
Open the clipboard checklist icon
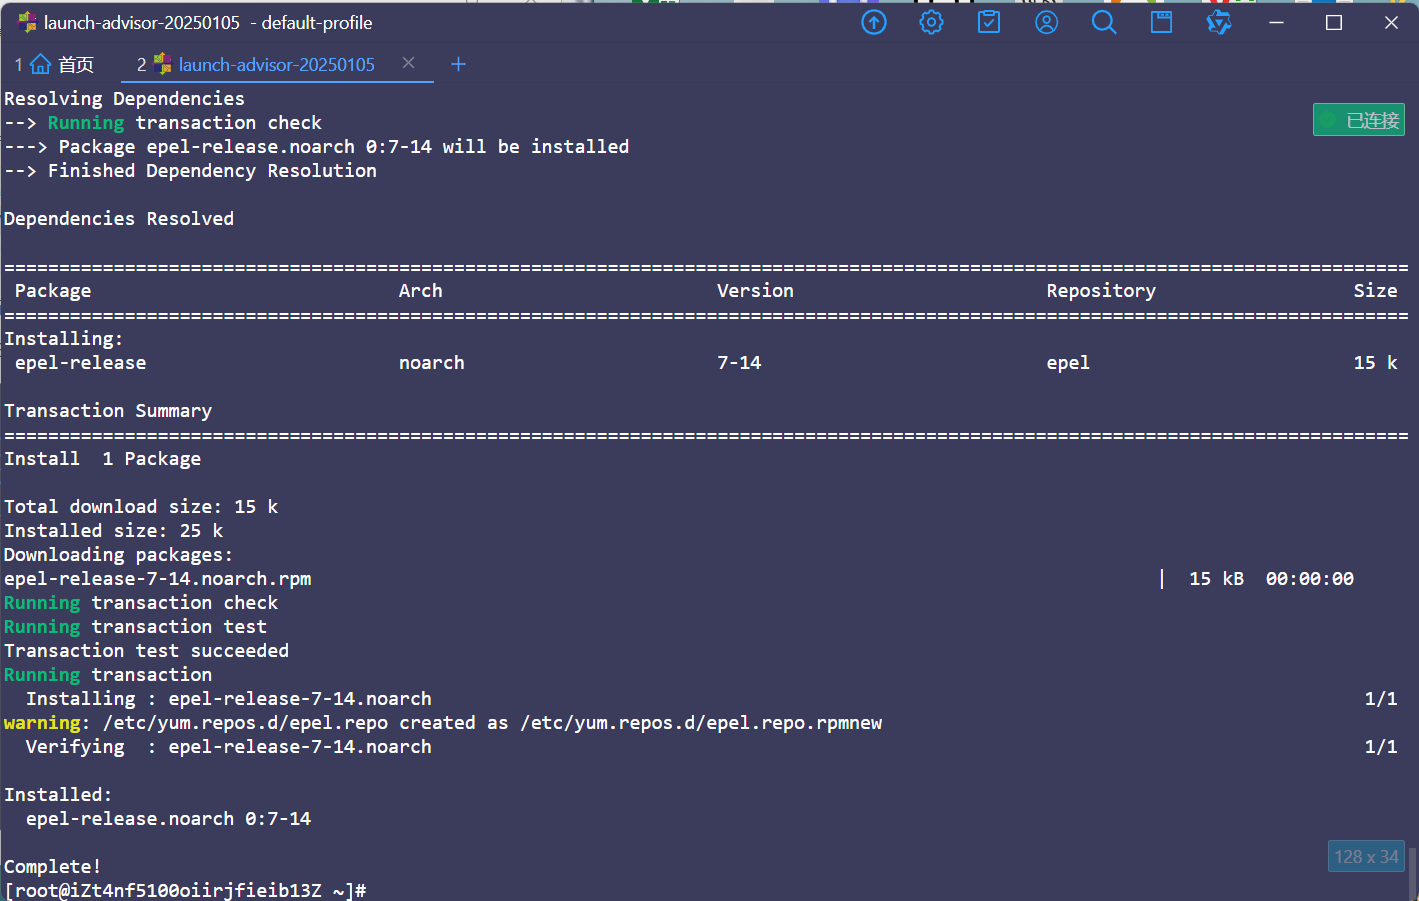click(989, 22)
